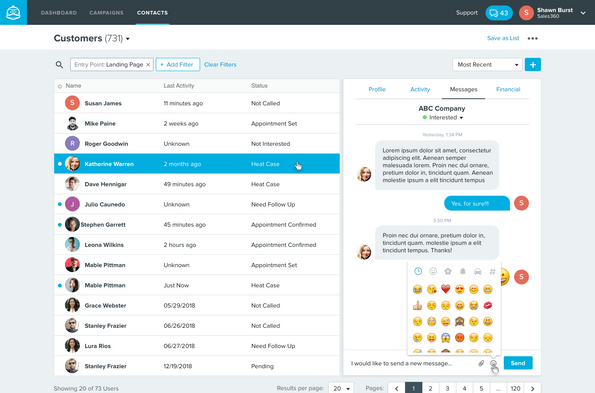Click the search magnifier icon
595x393 pixels.
click(x=59, y=64)
